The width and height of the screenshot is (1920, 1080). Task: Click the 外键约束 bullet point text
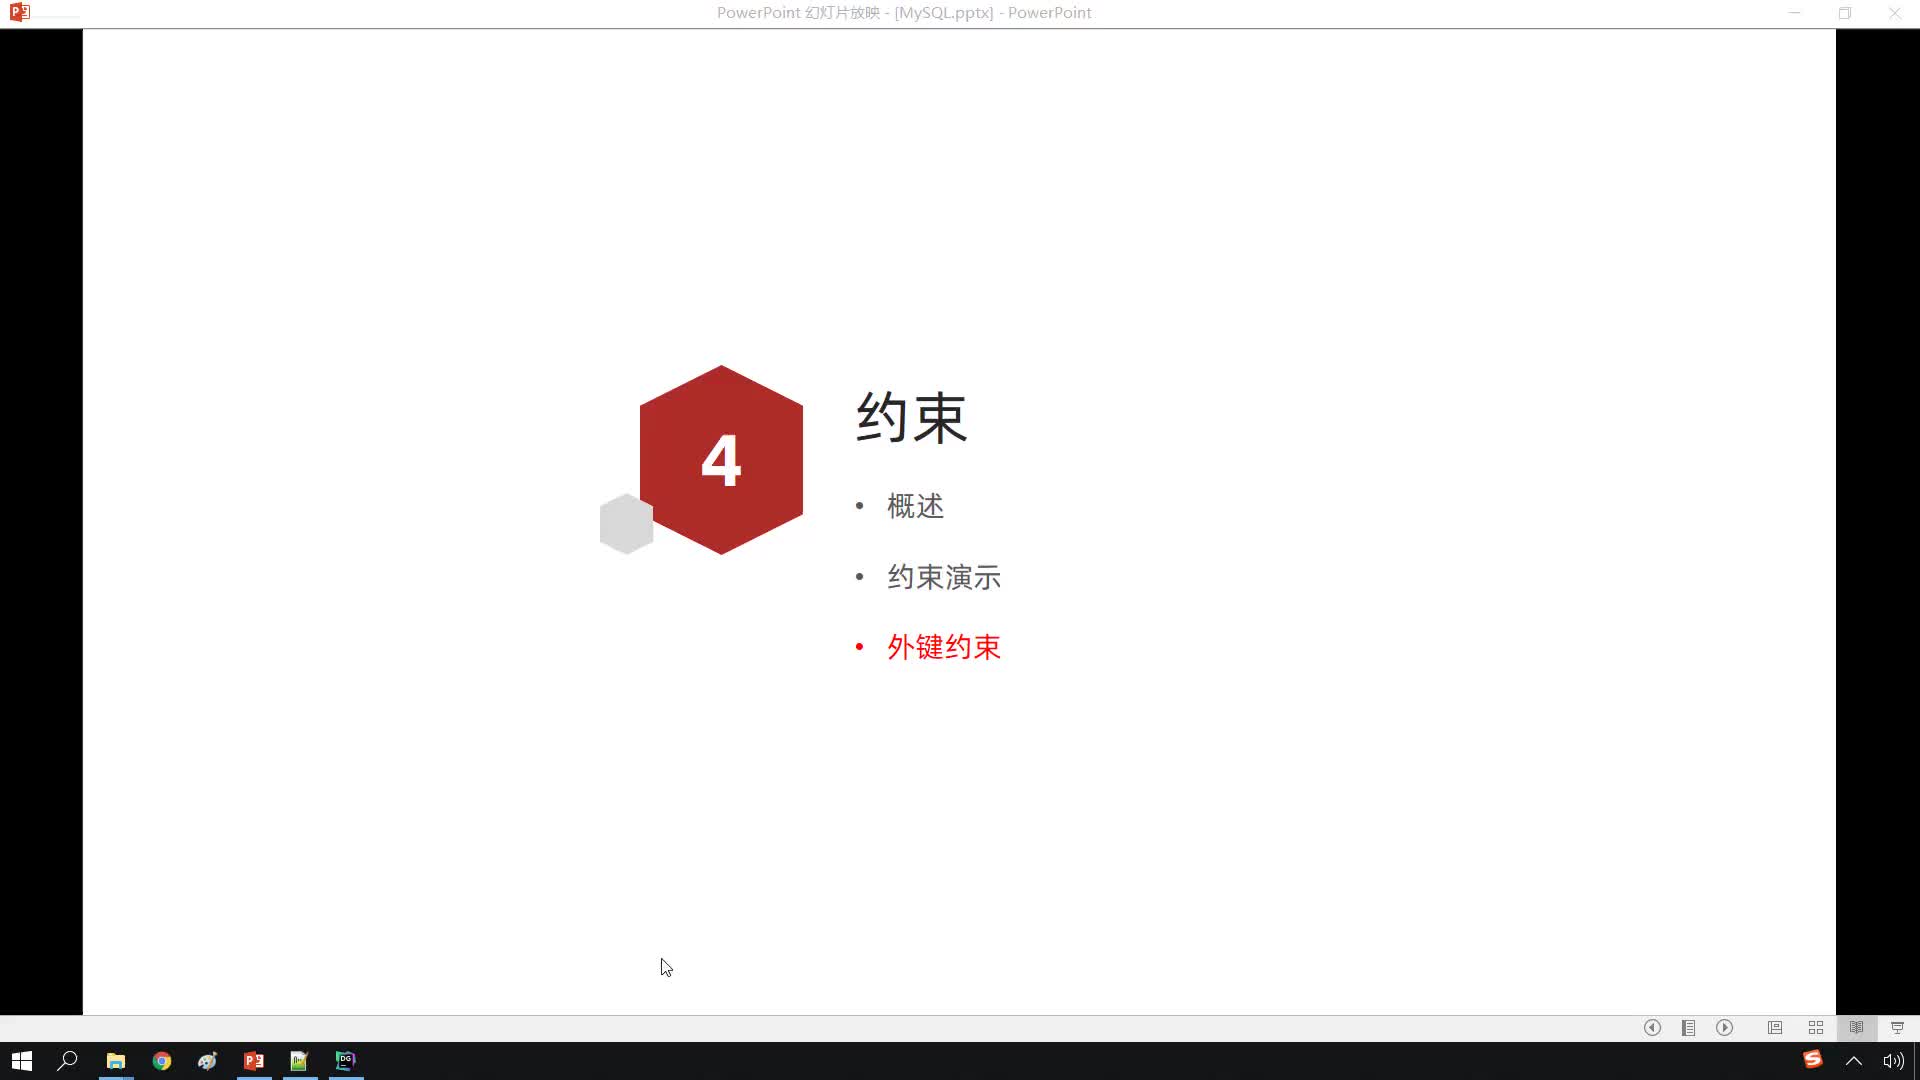(x=944, y=646)
